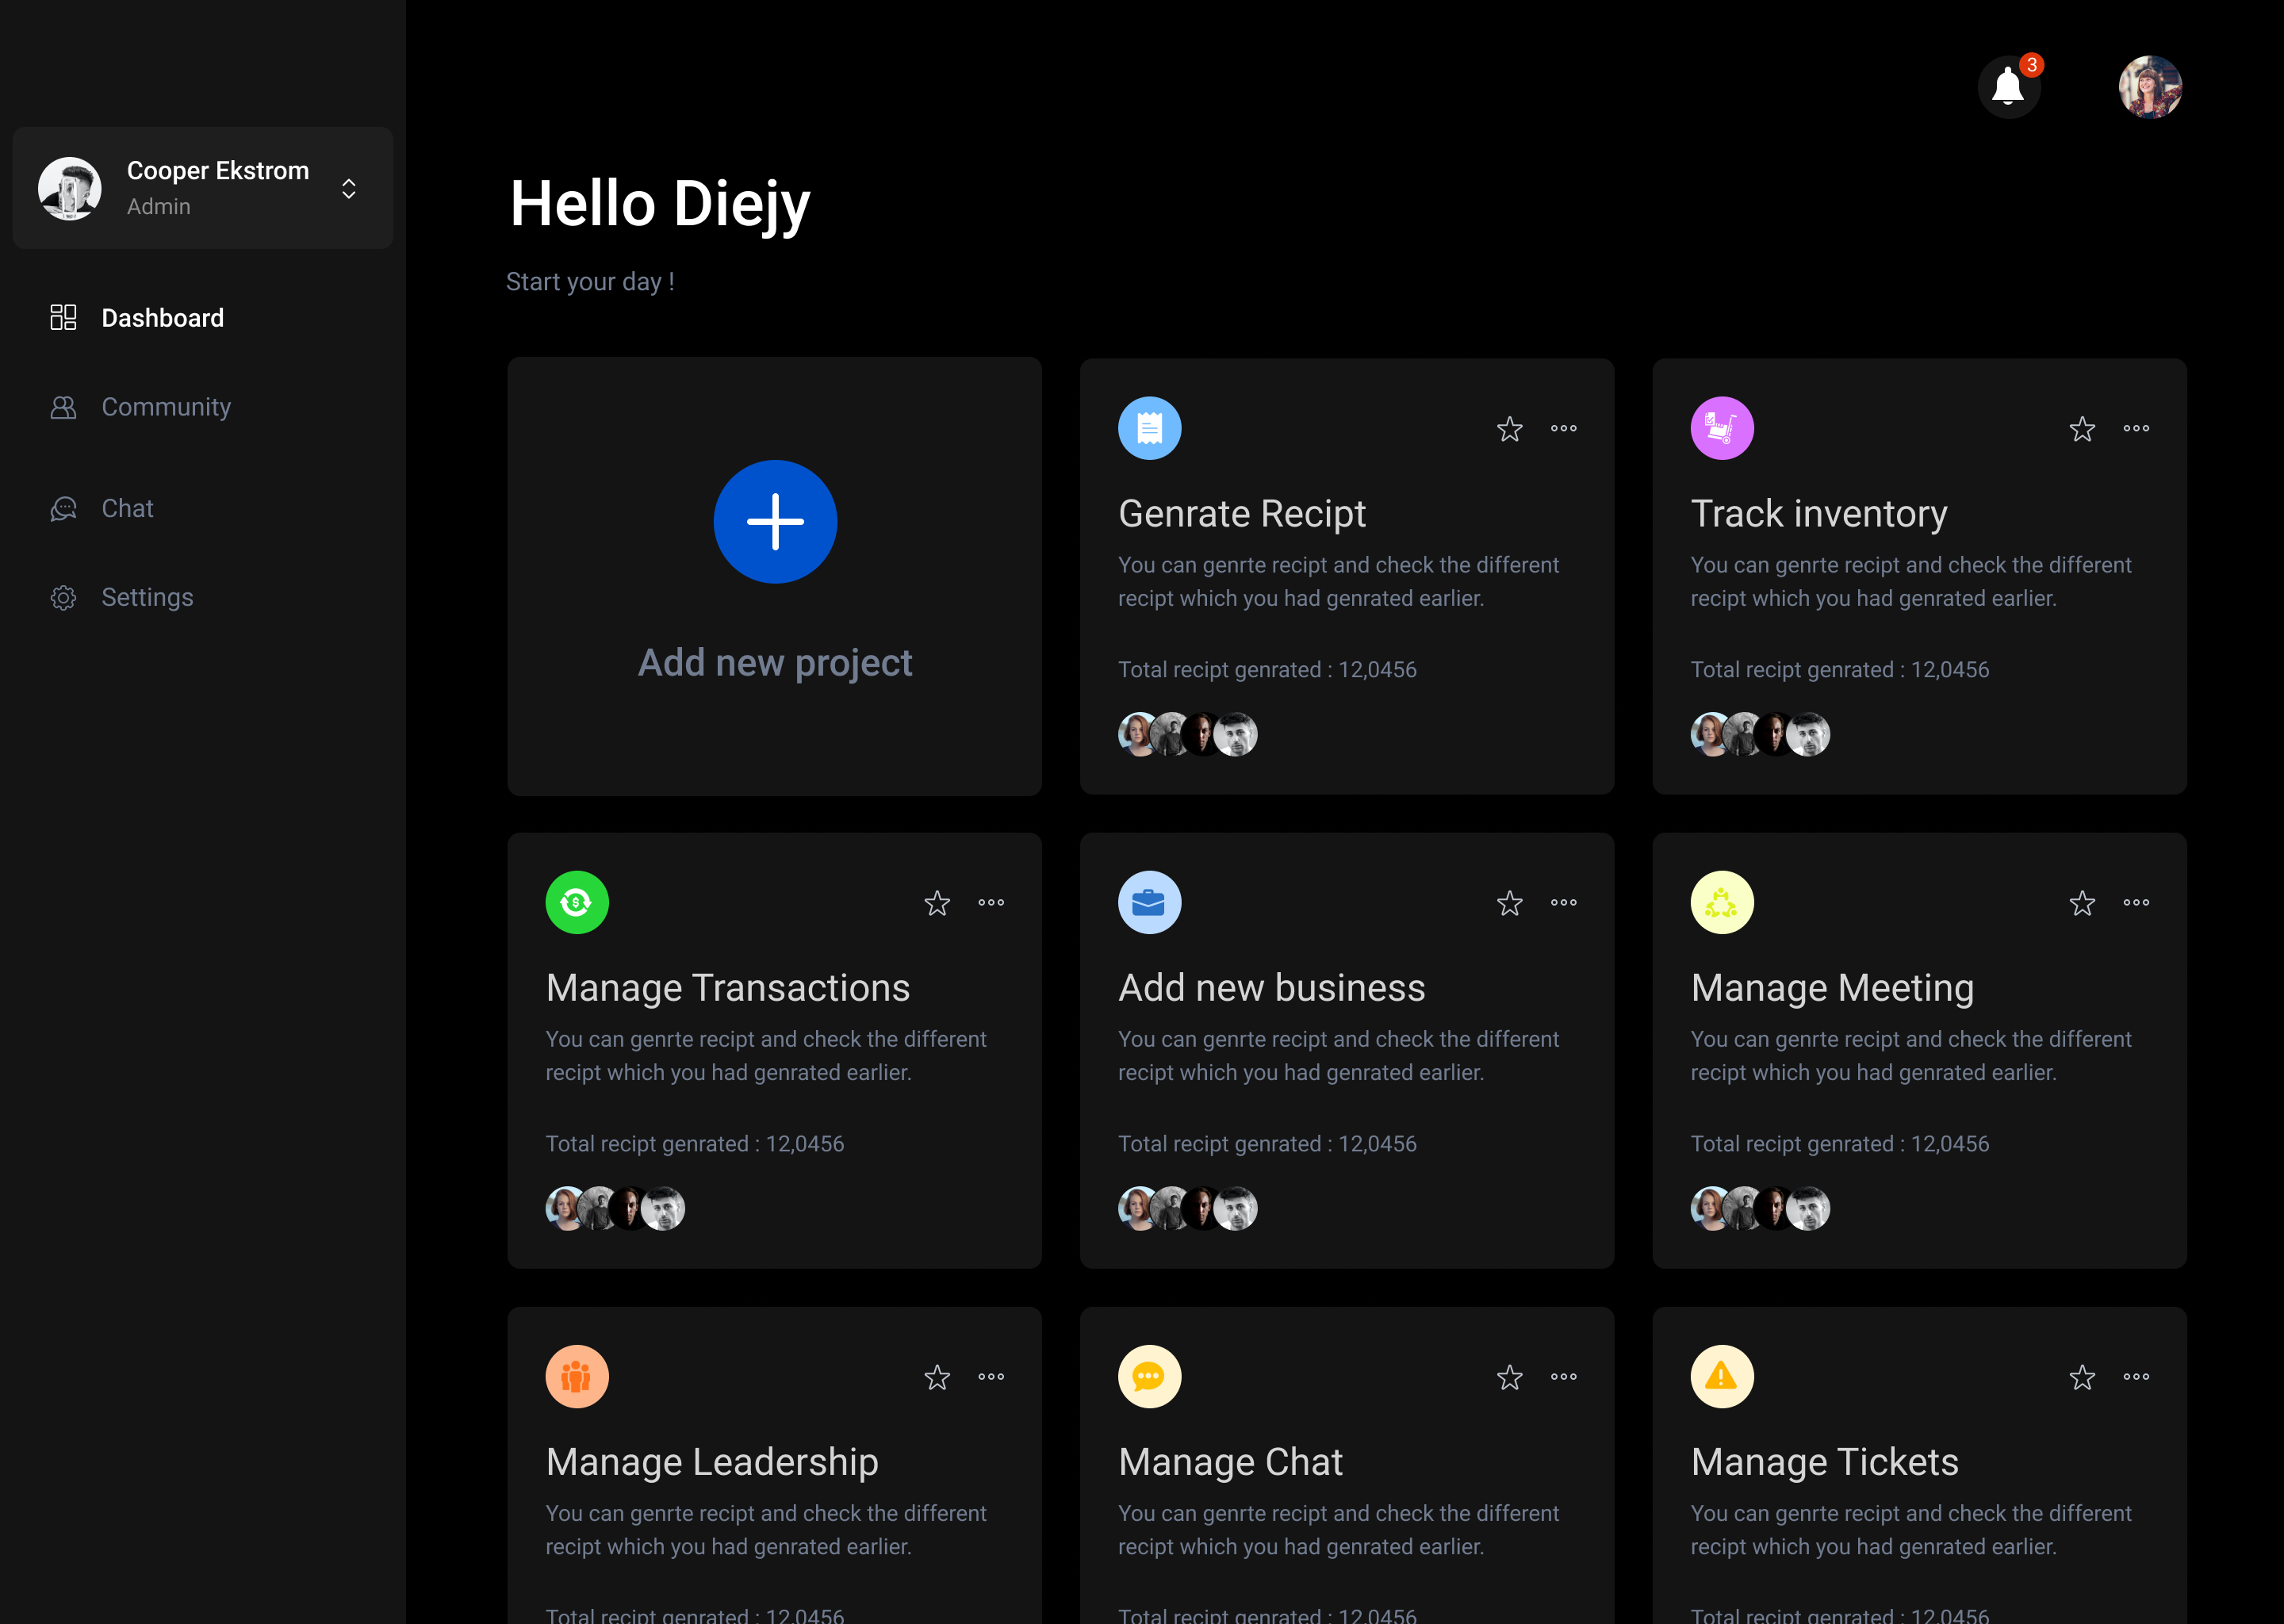This screenshot has height=1624, width=2284.
Task: Open the Genrate Recipt title
Action: click(1241, 513)
